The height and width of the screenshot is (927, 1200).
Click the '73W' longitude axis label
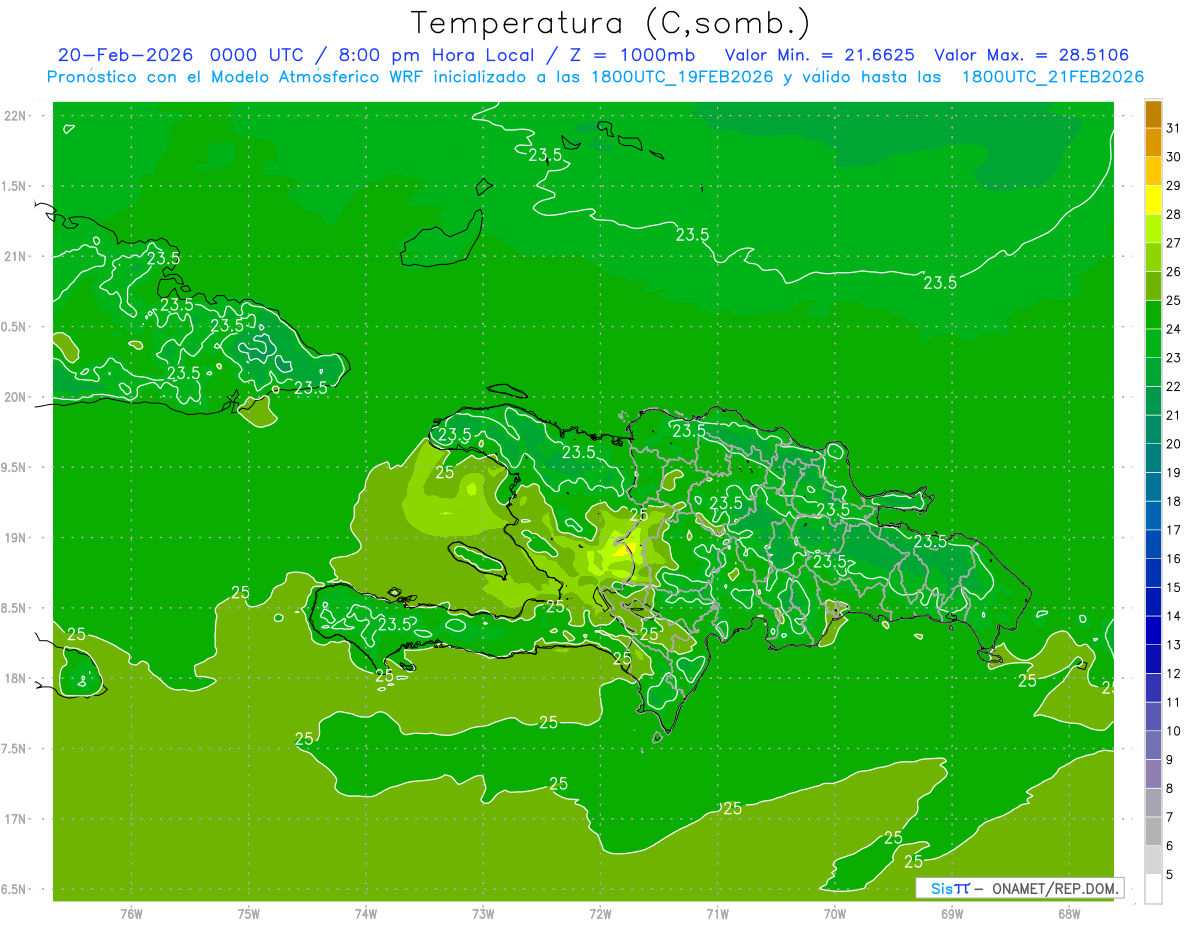coord(483,914)
